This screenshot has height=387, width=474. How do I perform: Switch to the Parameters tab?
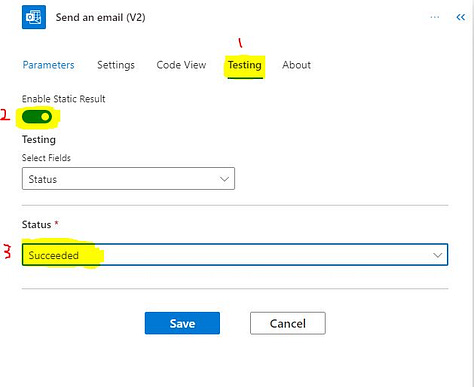[x=48, y=65]
